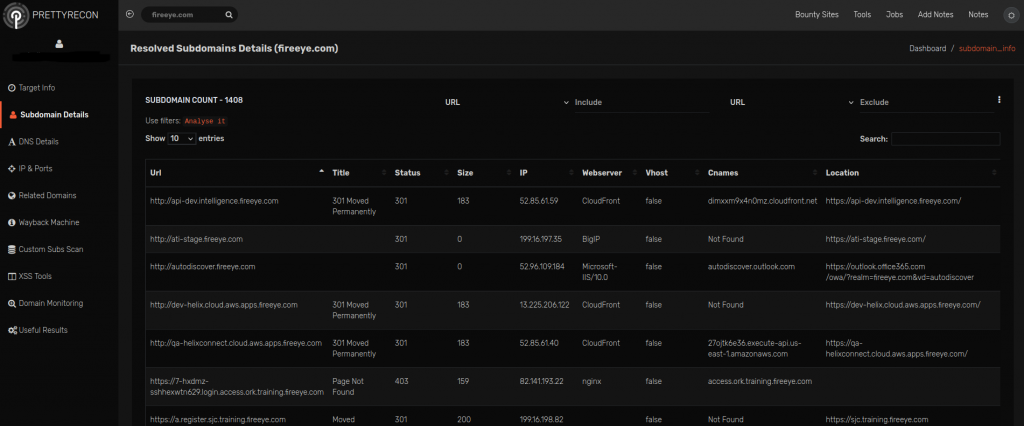
Task: Click http://autodiscover.fireeye.com URL cell
Action: pyautogui.click(x=202, y=267)
